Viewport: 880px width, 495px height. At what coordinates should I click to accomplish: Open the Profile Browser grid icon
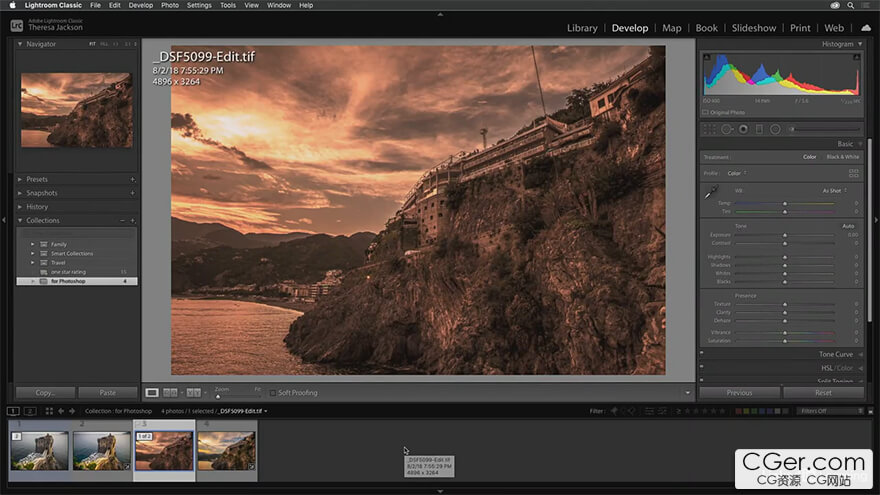(x=854, y=173)
